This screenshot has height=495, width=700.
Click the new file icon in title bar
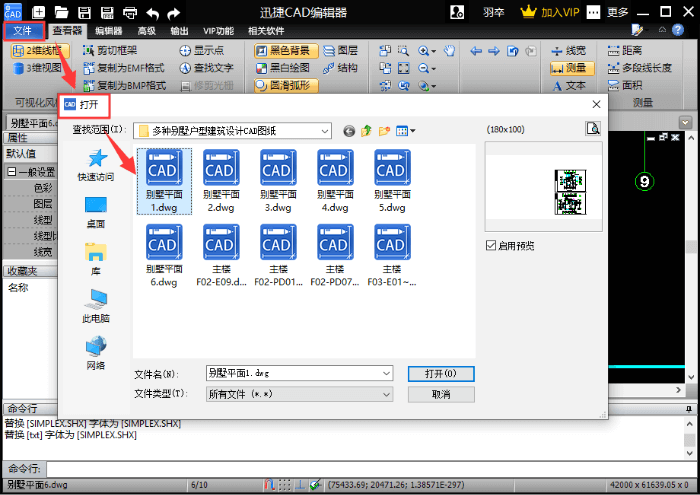tap(39, 12)
